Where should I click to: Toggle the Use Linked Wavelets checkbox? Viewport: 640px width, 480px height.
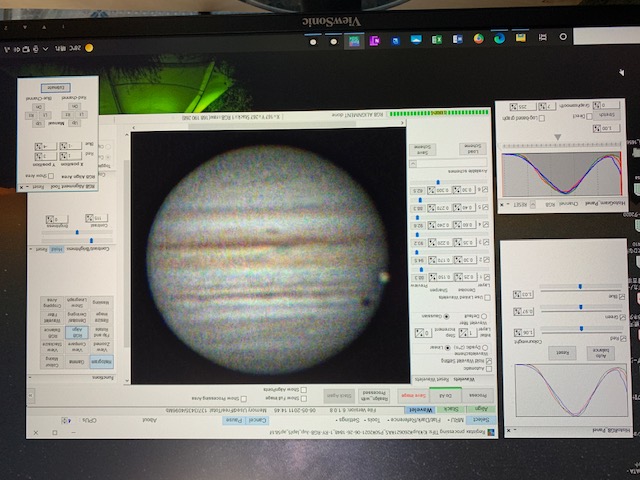pyautogui.click(x=486, y=298)
